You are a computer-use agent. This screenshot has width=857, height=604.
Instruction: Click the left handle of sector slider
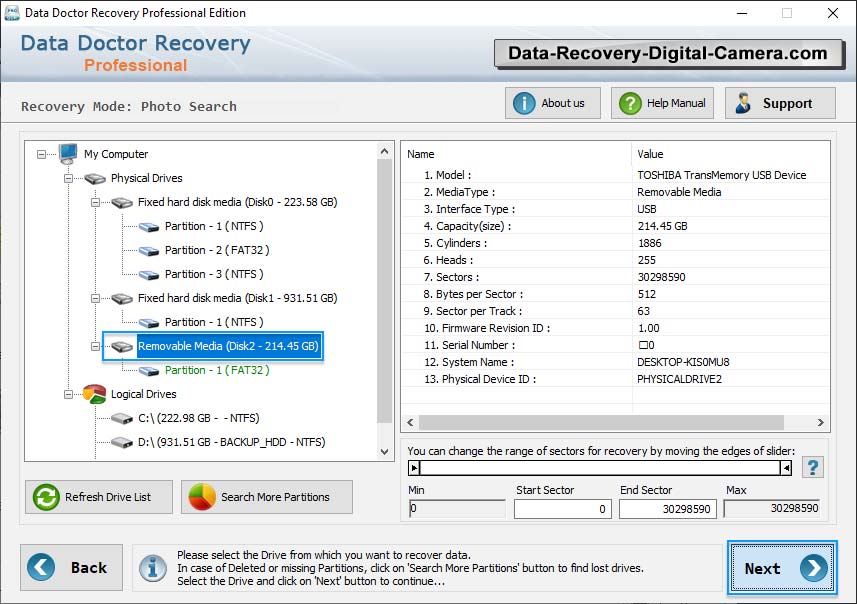[x=414, y=468]
